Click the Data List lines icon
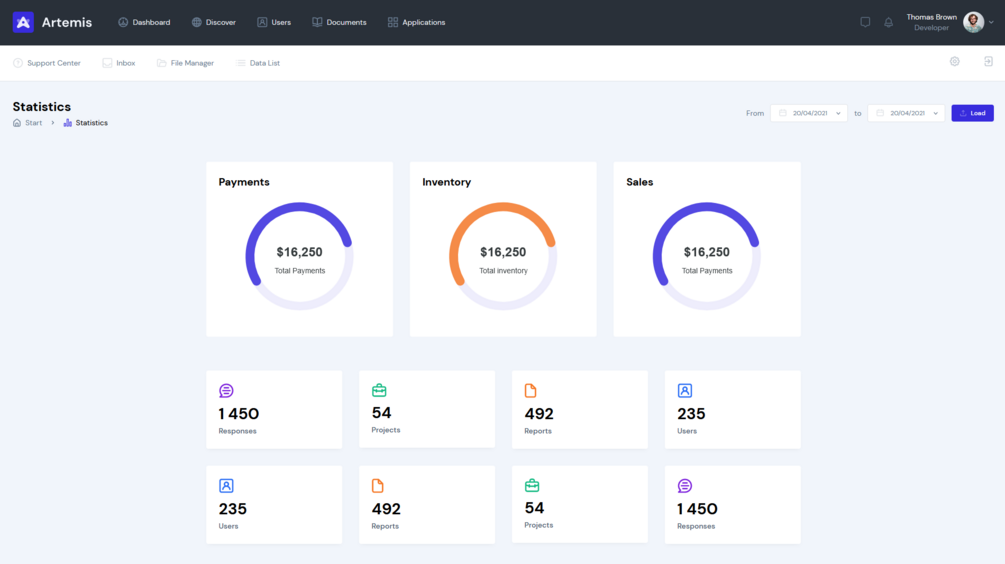The height and width of the screenshot is (564, 1005). (x=240, y=63)
